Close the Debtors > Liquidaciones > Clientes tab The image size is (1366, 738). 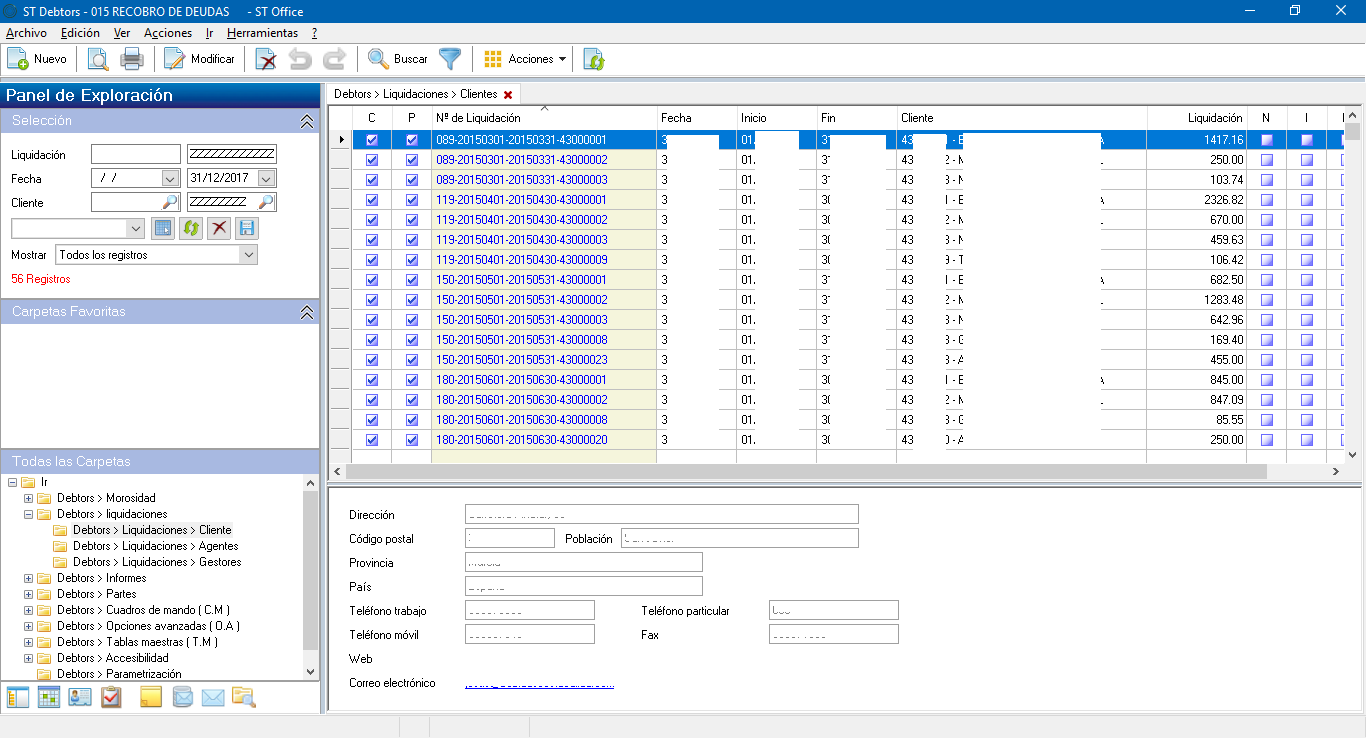pos(508,94)
